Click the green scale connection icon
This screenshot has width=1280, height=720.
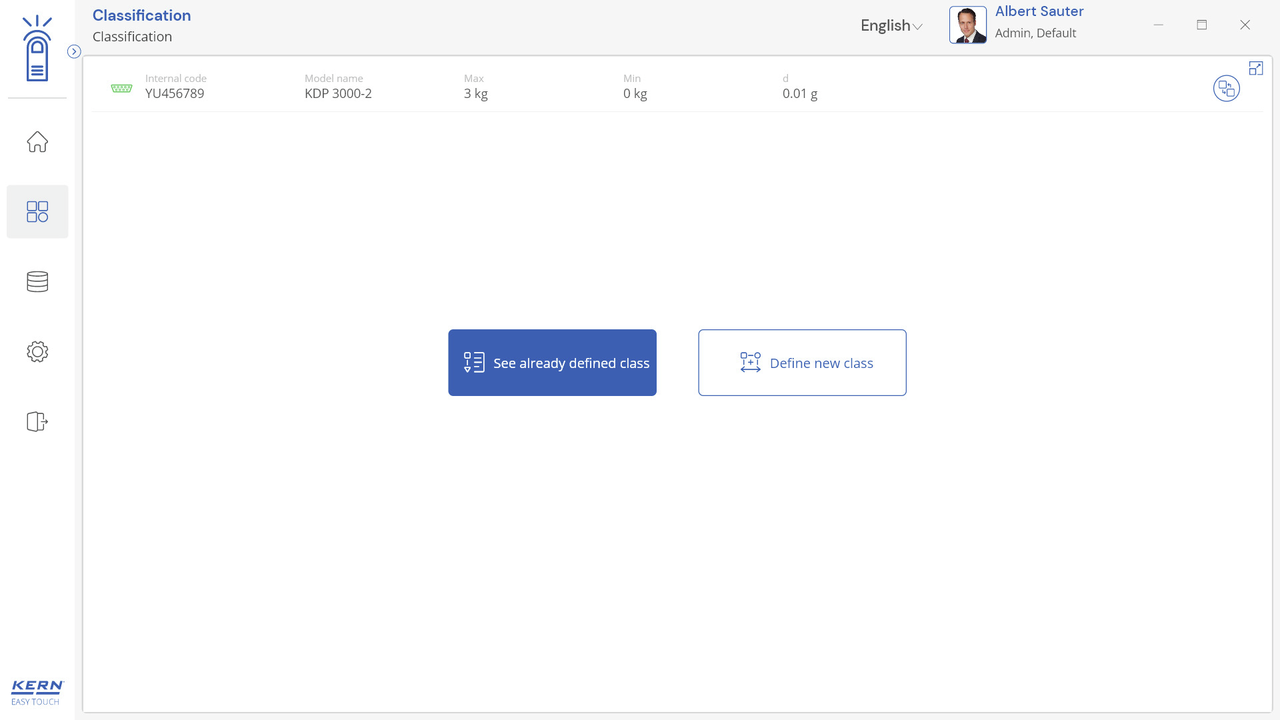click(122, 88)
